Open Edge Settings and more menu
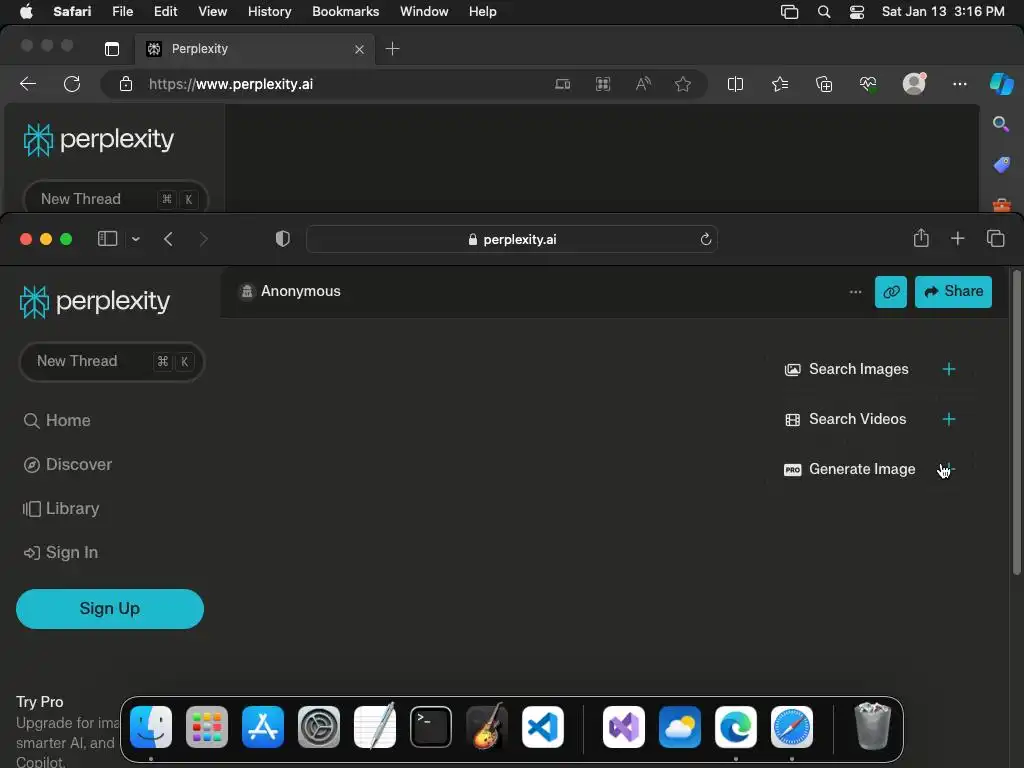Screen dimensions: 1024x768 click(x=959, y=84)
